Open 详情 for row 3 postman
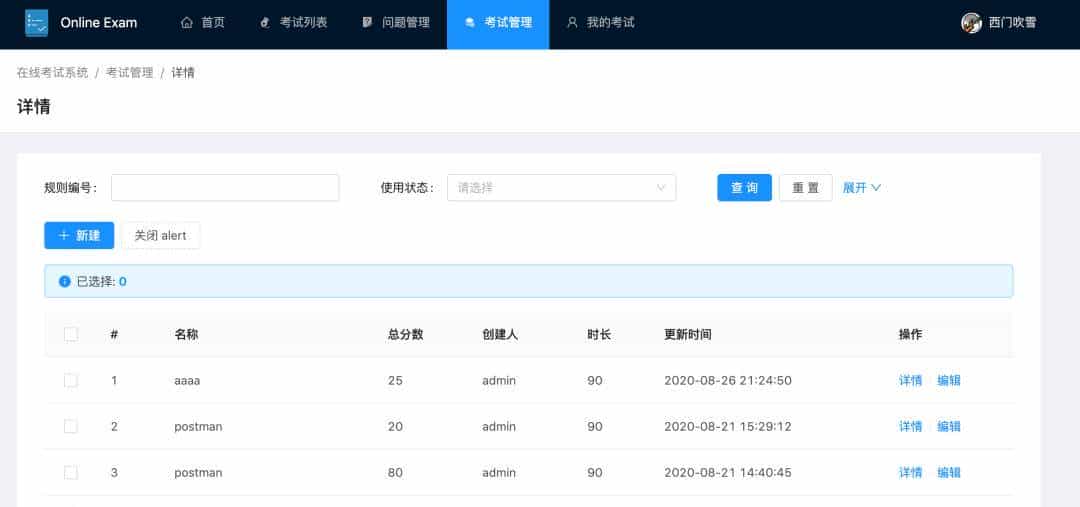Image resolution: width=1080 pixels, height=507 pixels. point(911,473)
